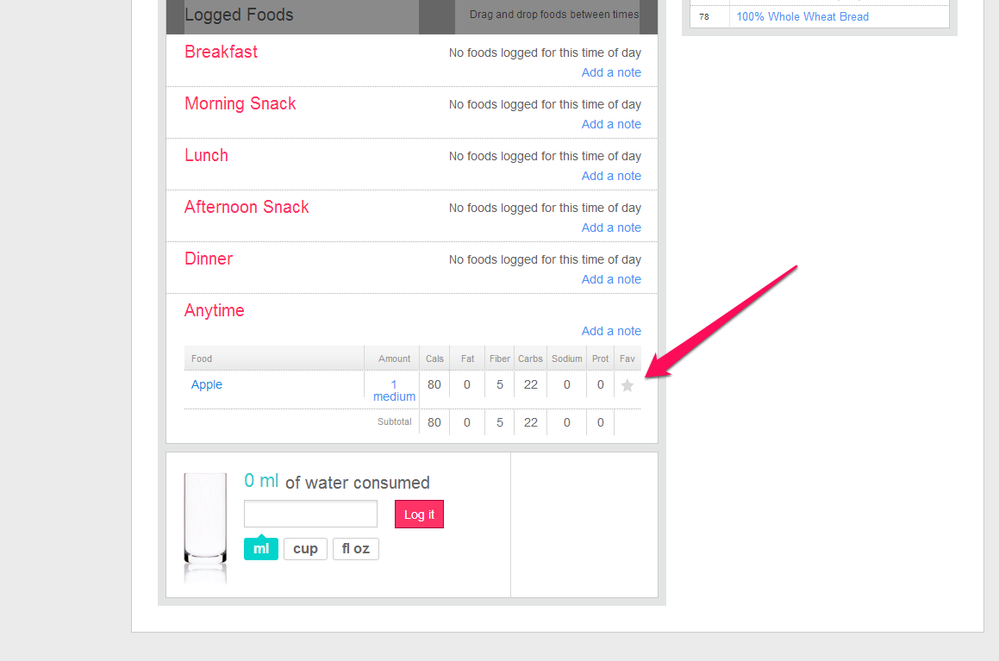Click the 5 fiber cell in Subtotal row

click(500, 423)
